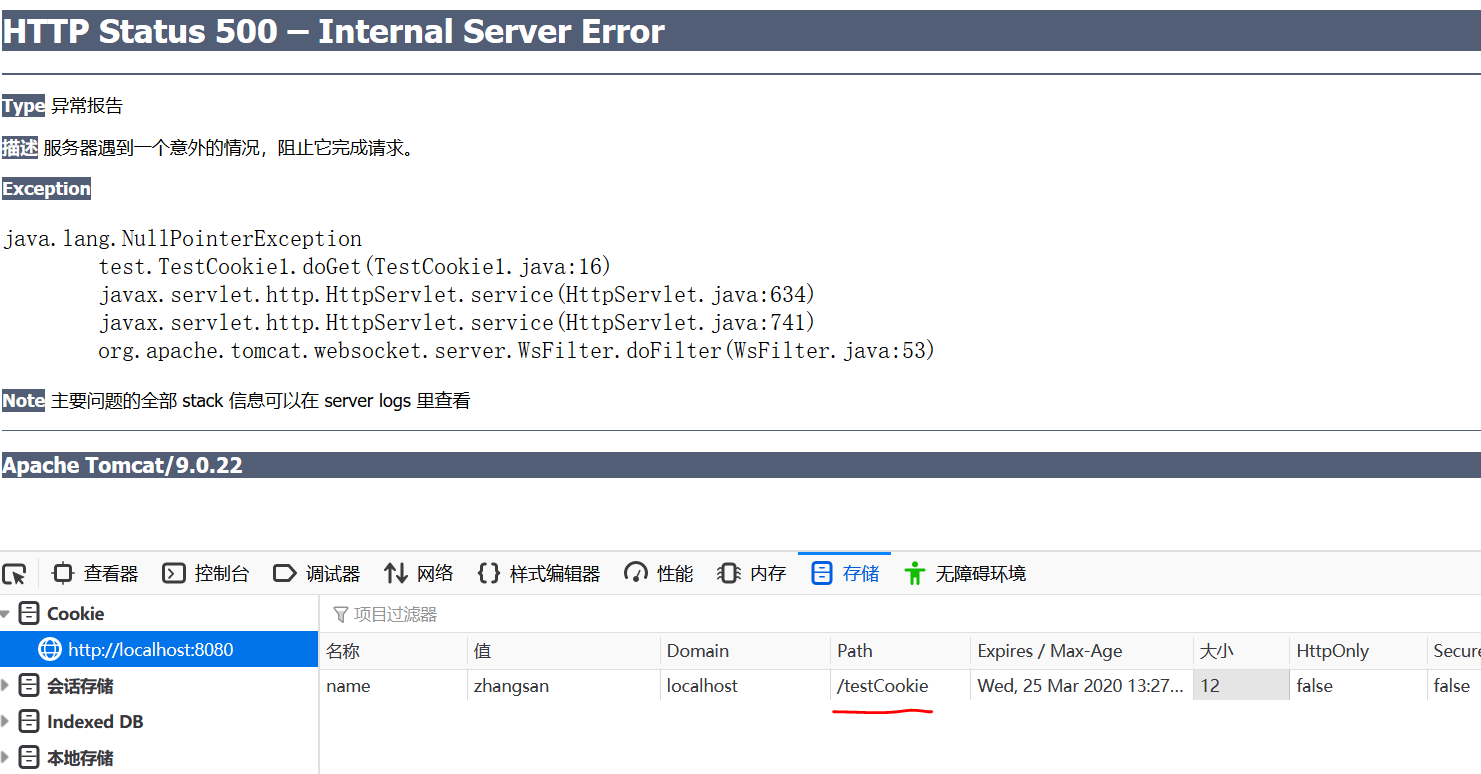
Task: Select the 本地存储 storage item
Action: (x=159, y=758)
